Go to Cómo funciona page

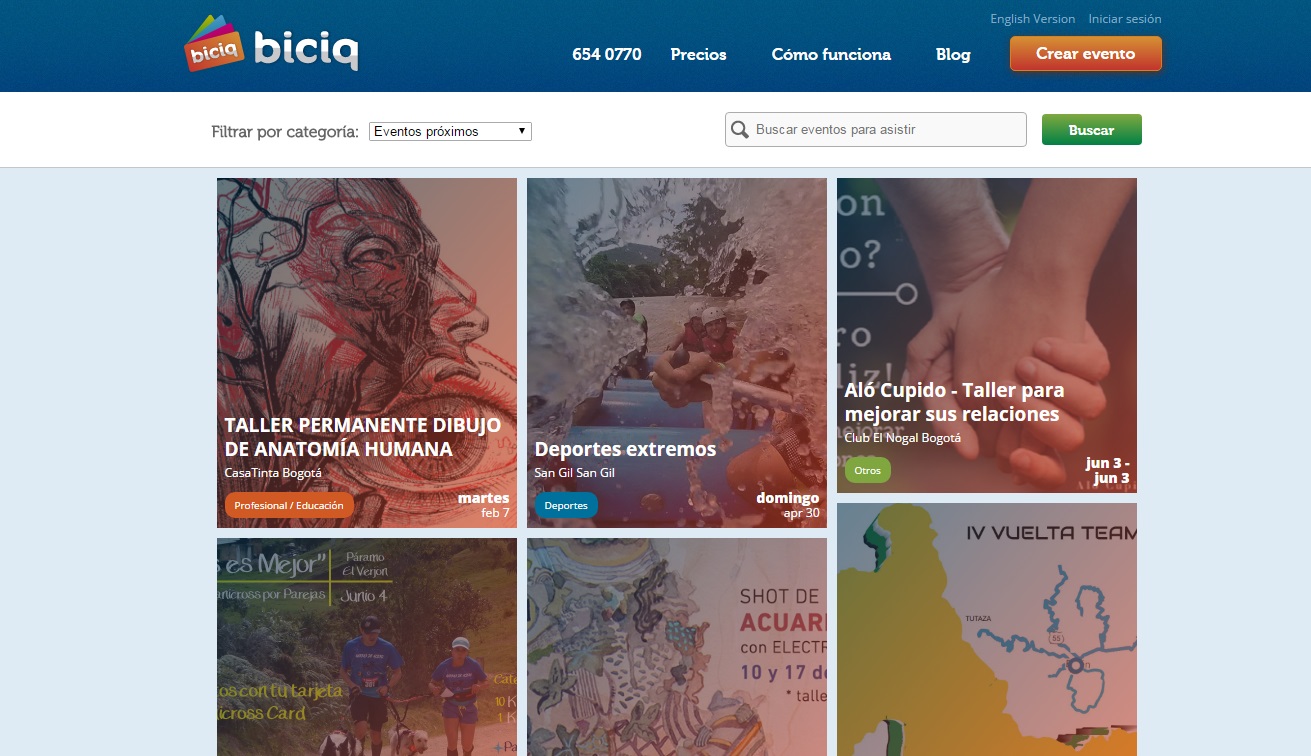tap(831, 54)
